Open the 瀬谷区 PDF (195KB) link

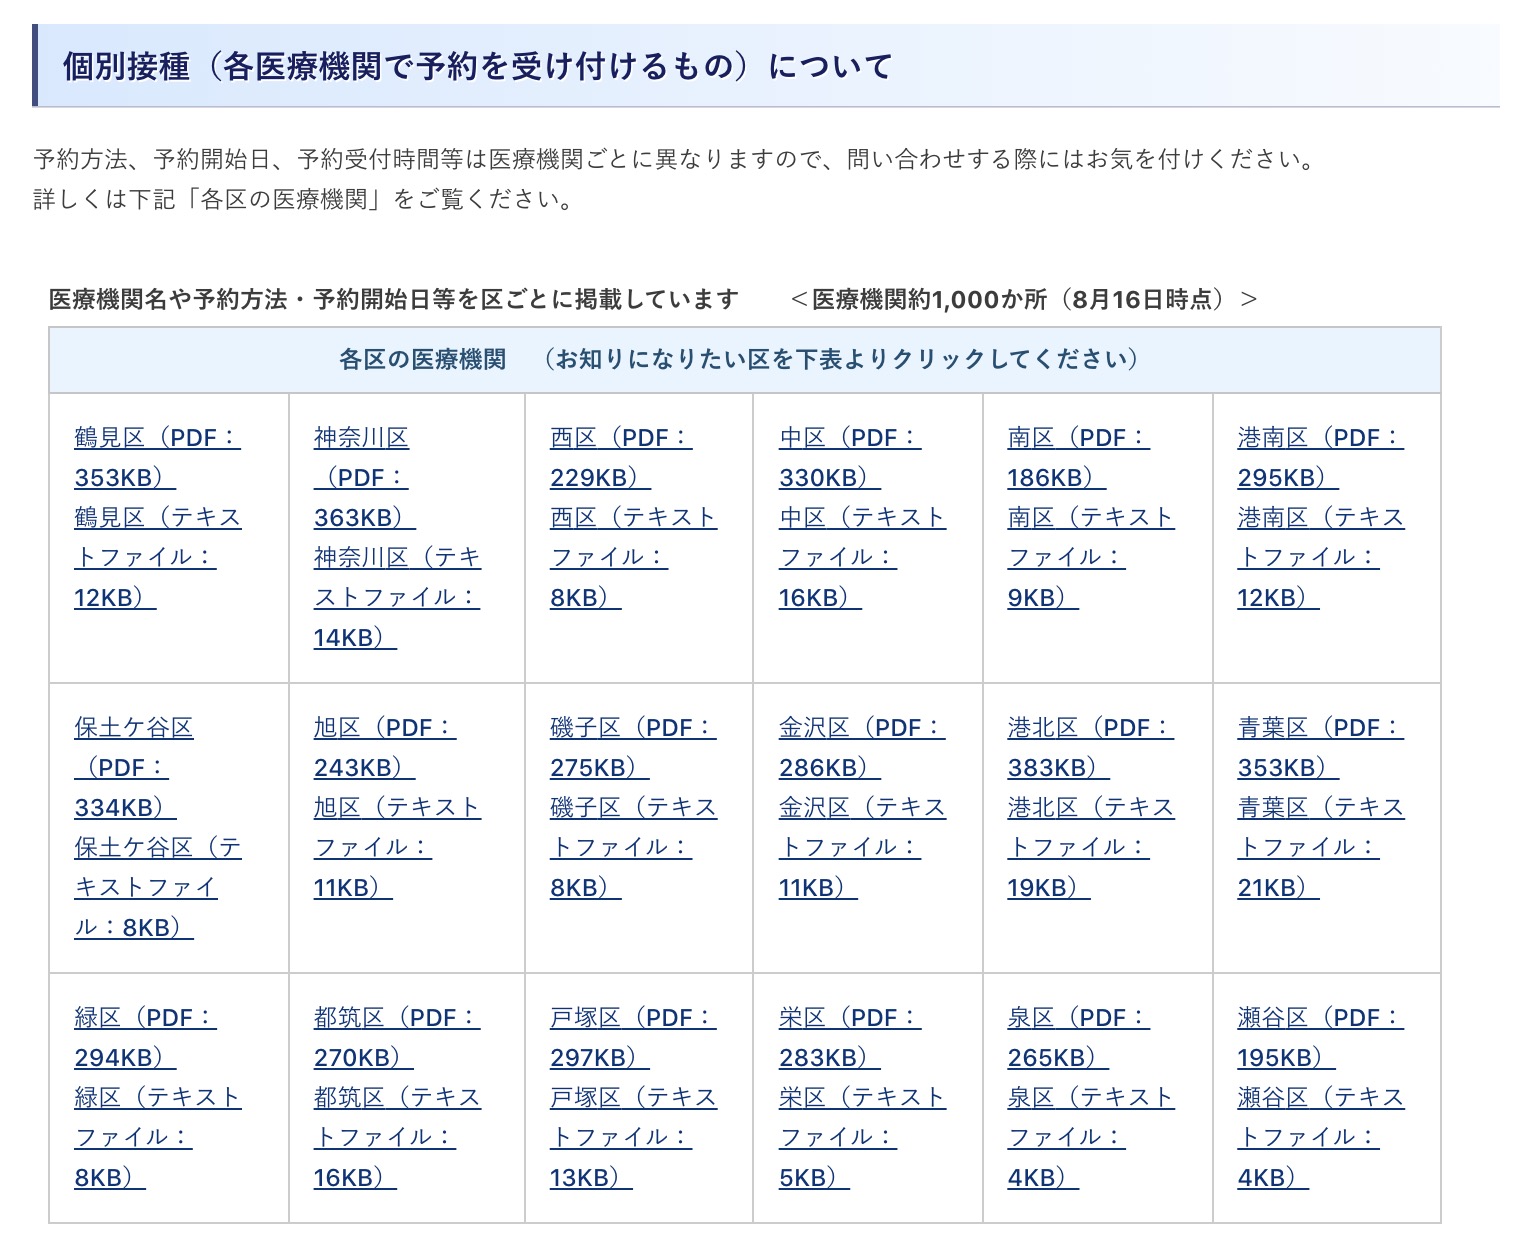tap(1320, 1038)
